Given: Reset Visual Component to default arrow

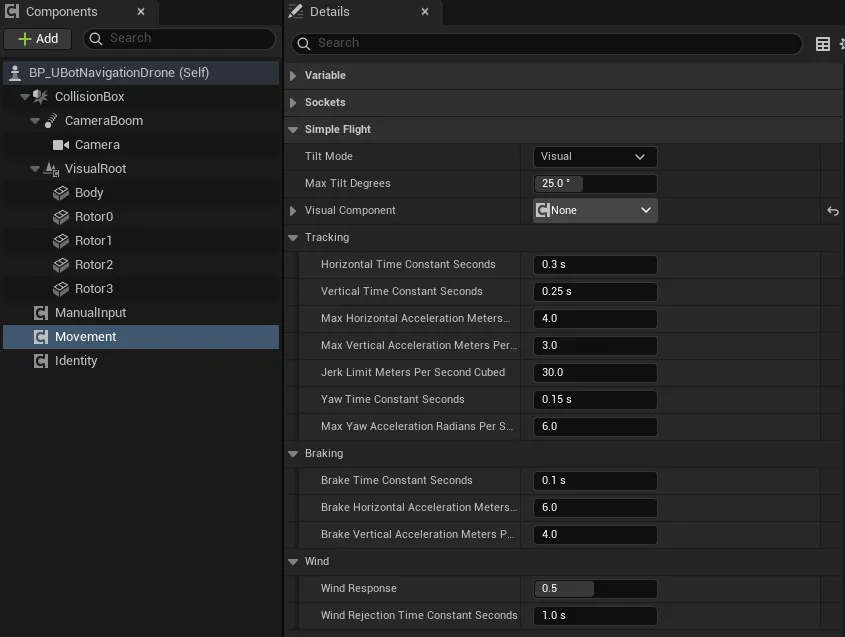Looking at the screenshot, I should point(833,211).
